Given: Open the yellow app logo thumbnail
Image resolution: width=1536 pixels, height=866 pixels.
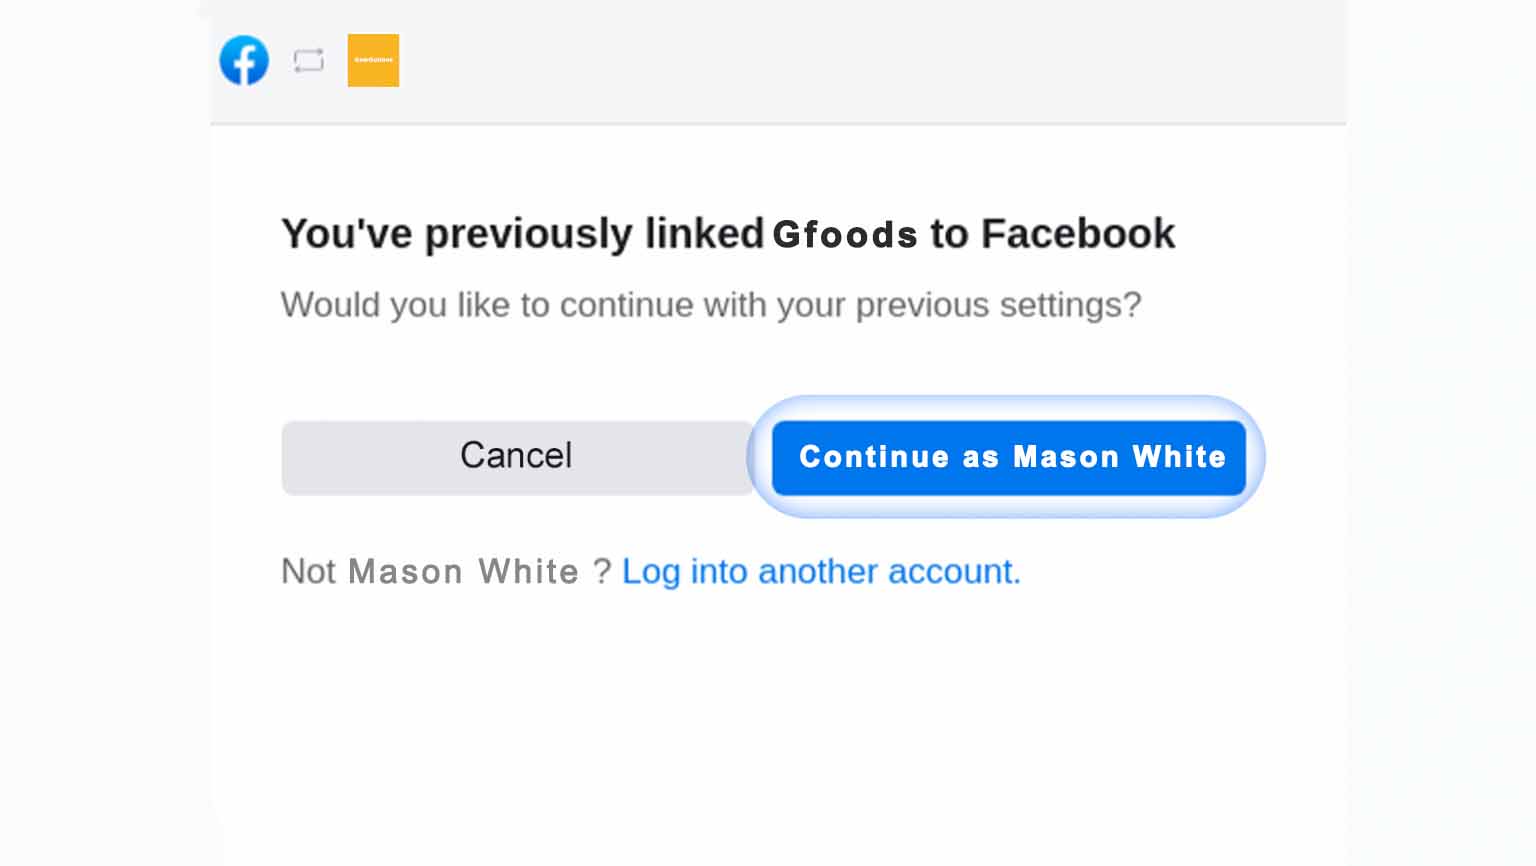Looking at the screenshot, I should tap(373, 60).
